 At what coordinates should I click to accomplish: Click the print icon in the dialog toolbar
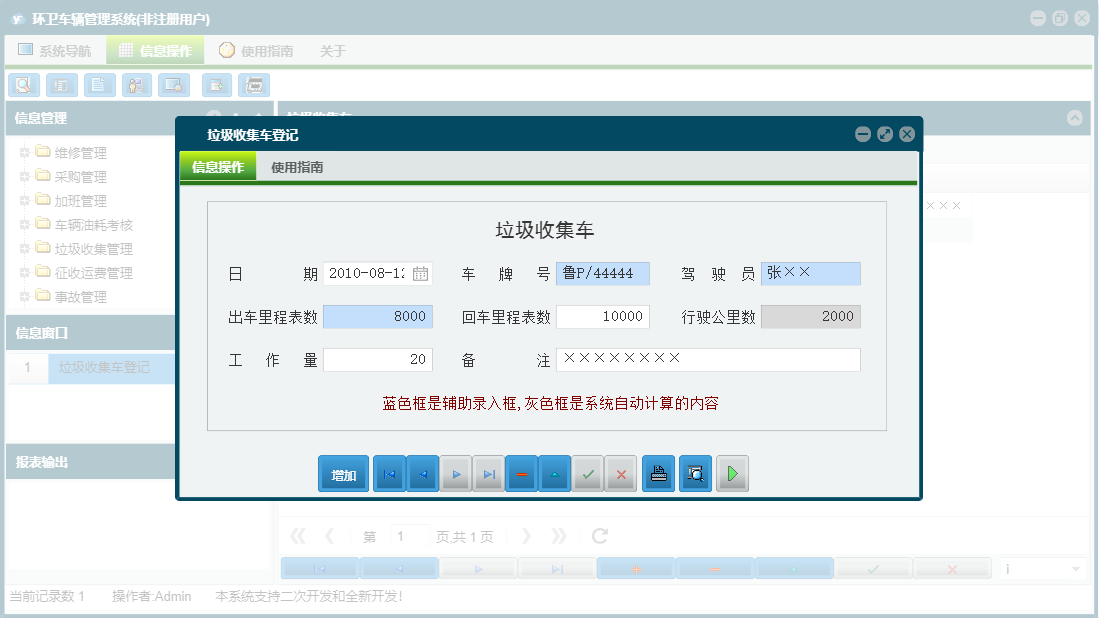[658, 473]
